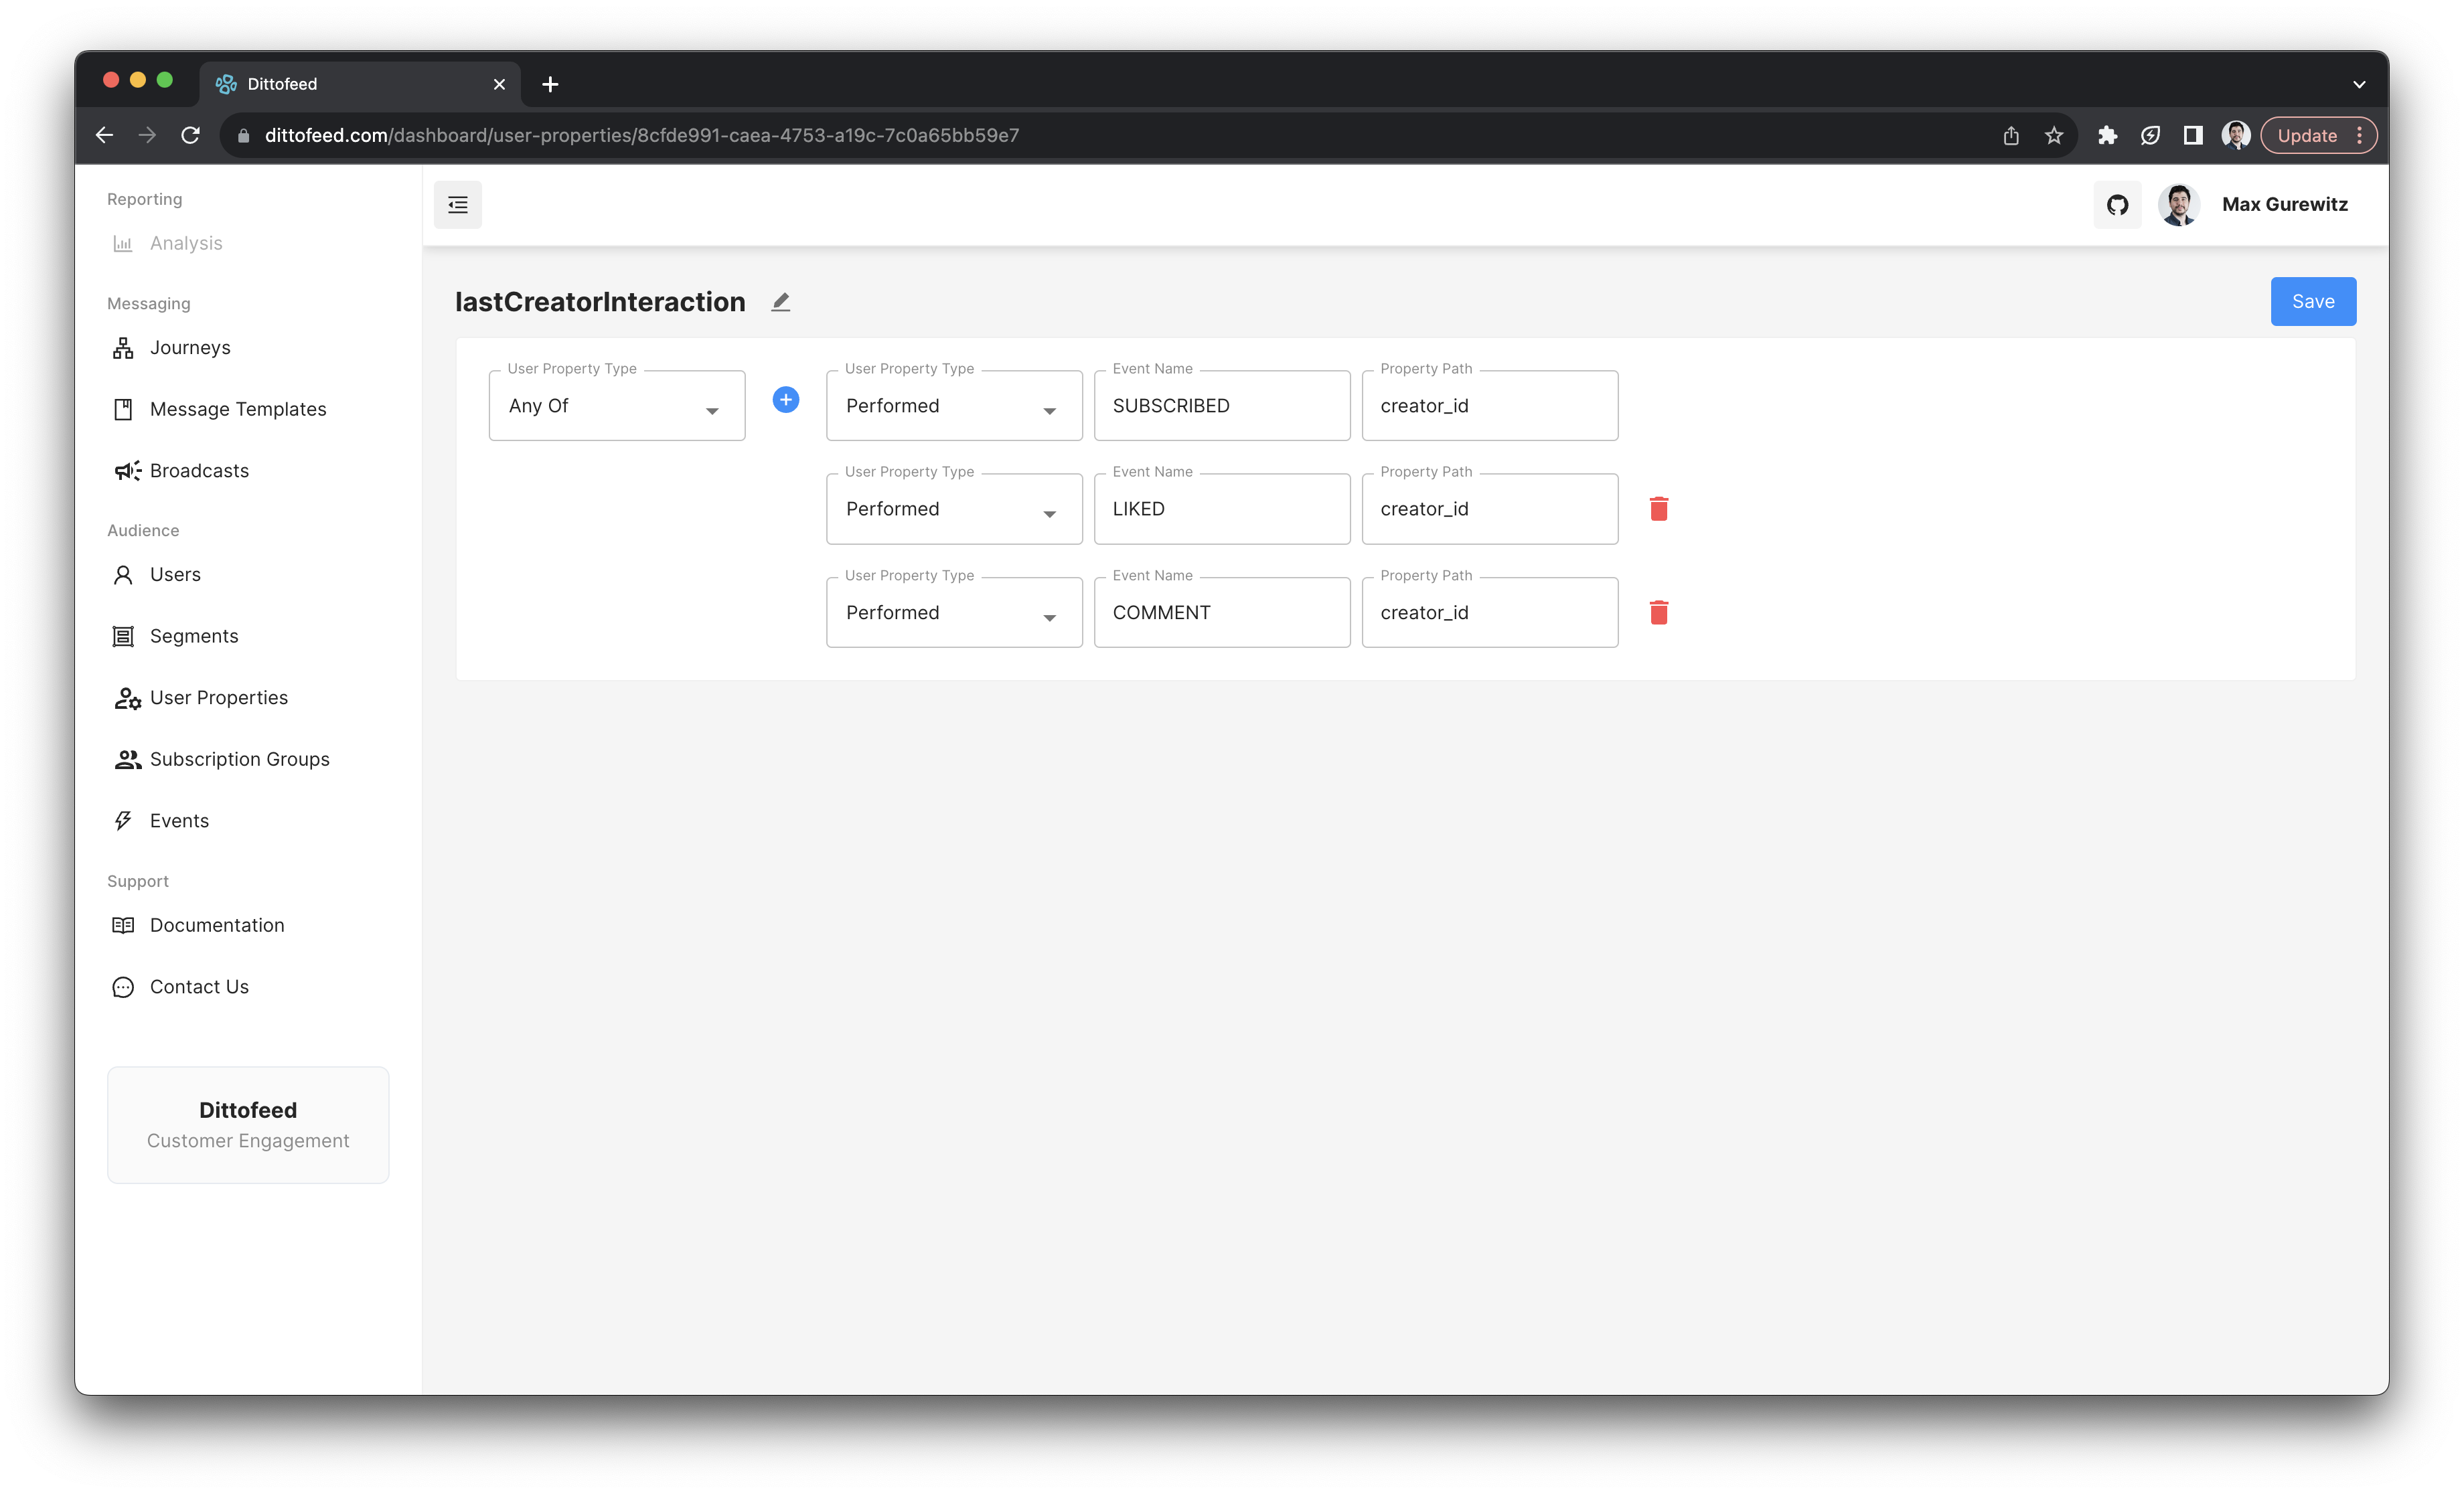Click the LIKED event name field
Viewport: 2464px width, 1494px height.
1222,509
